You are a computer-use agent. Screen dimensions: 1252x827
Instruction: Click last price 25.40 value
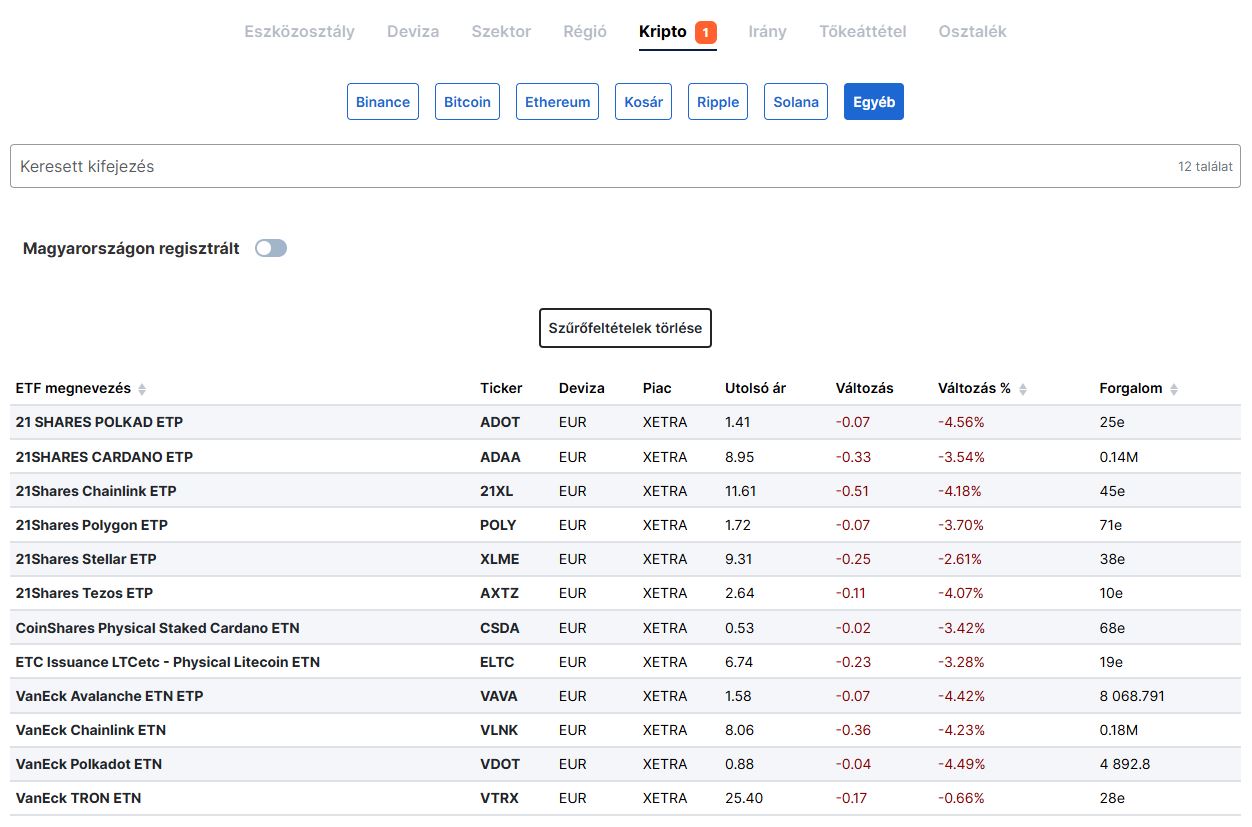click(x=744, y=798)
